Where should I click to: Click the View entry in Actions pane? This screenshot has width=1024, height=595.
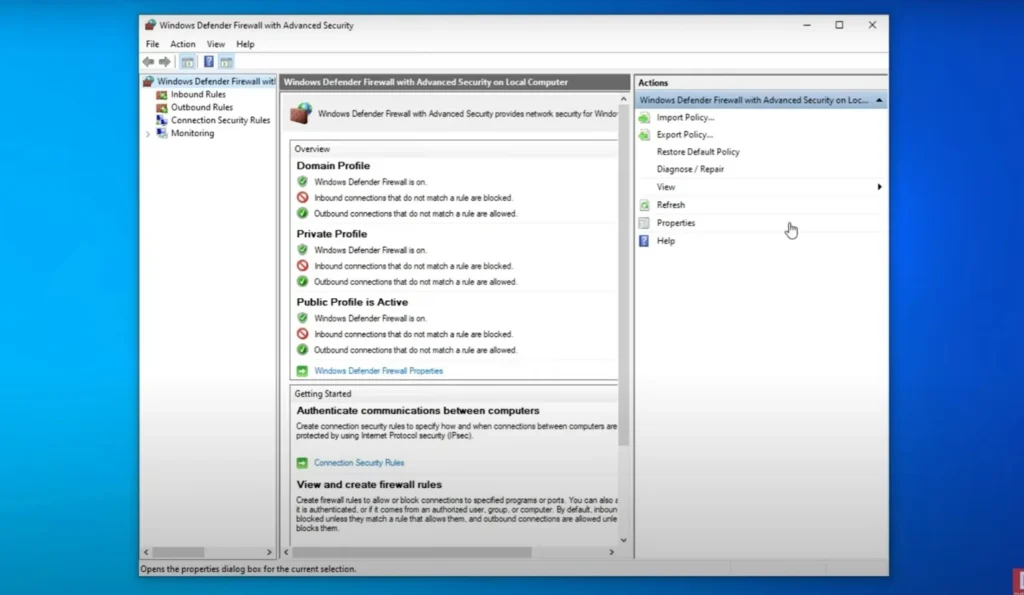[x=665, y=187]
